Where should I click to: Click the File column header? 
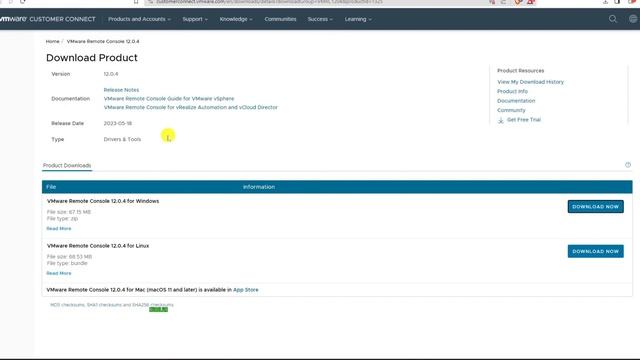[51, 187]
